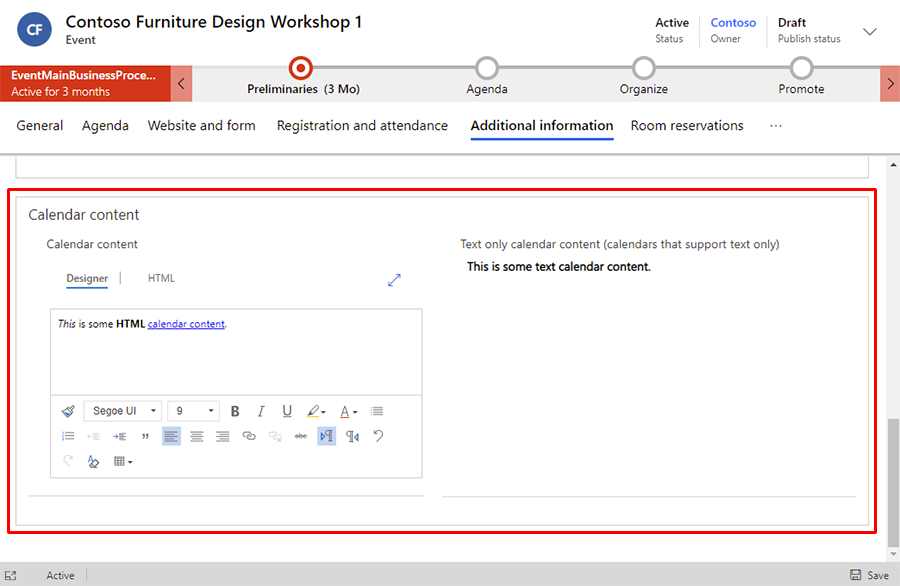Image resolution: width=900 pixels, height=586 pixels.
Task: Edit the text only calendar content field
Action: click(x=649, y=267)
